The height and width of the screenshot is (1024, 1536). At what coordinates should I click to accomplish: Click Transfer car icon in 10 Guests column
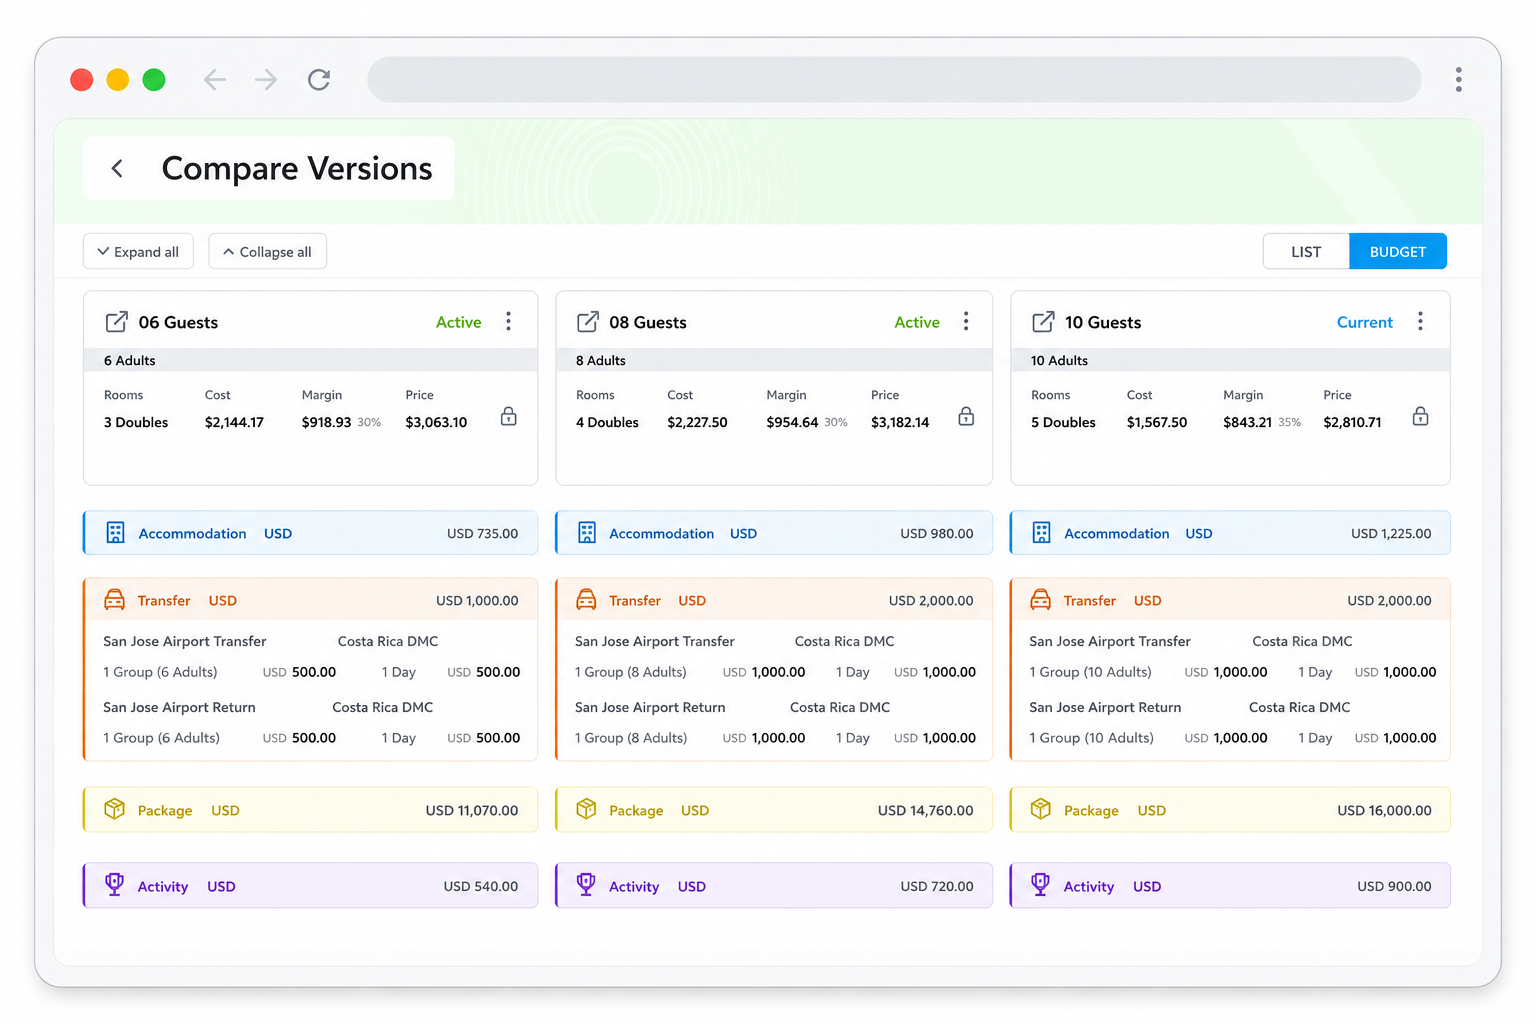tap(1041, 600)
